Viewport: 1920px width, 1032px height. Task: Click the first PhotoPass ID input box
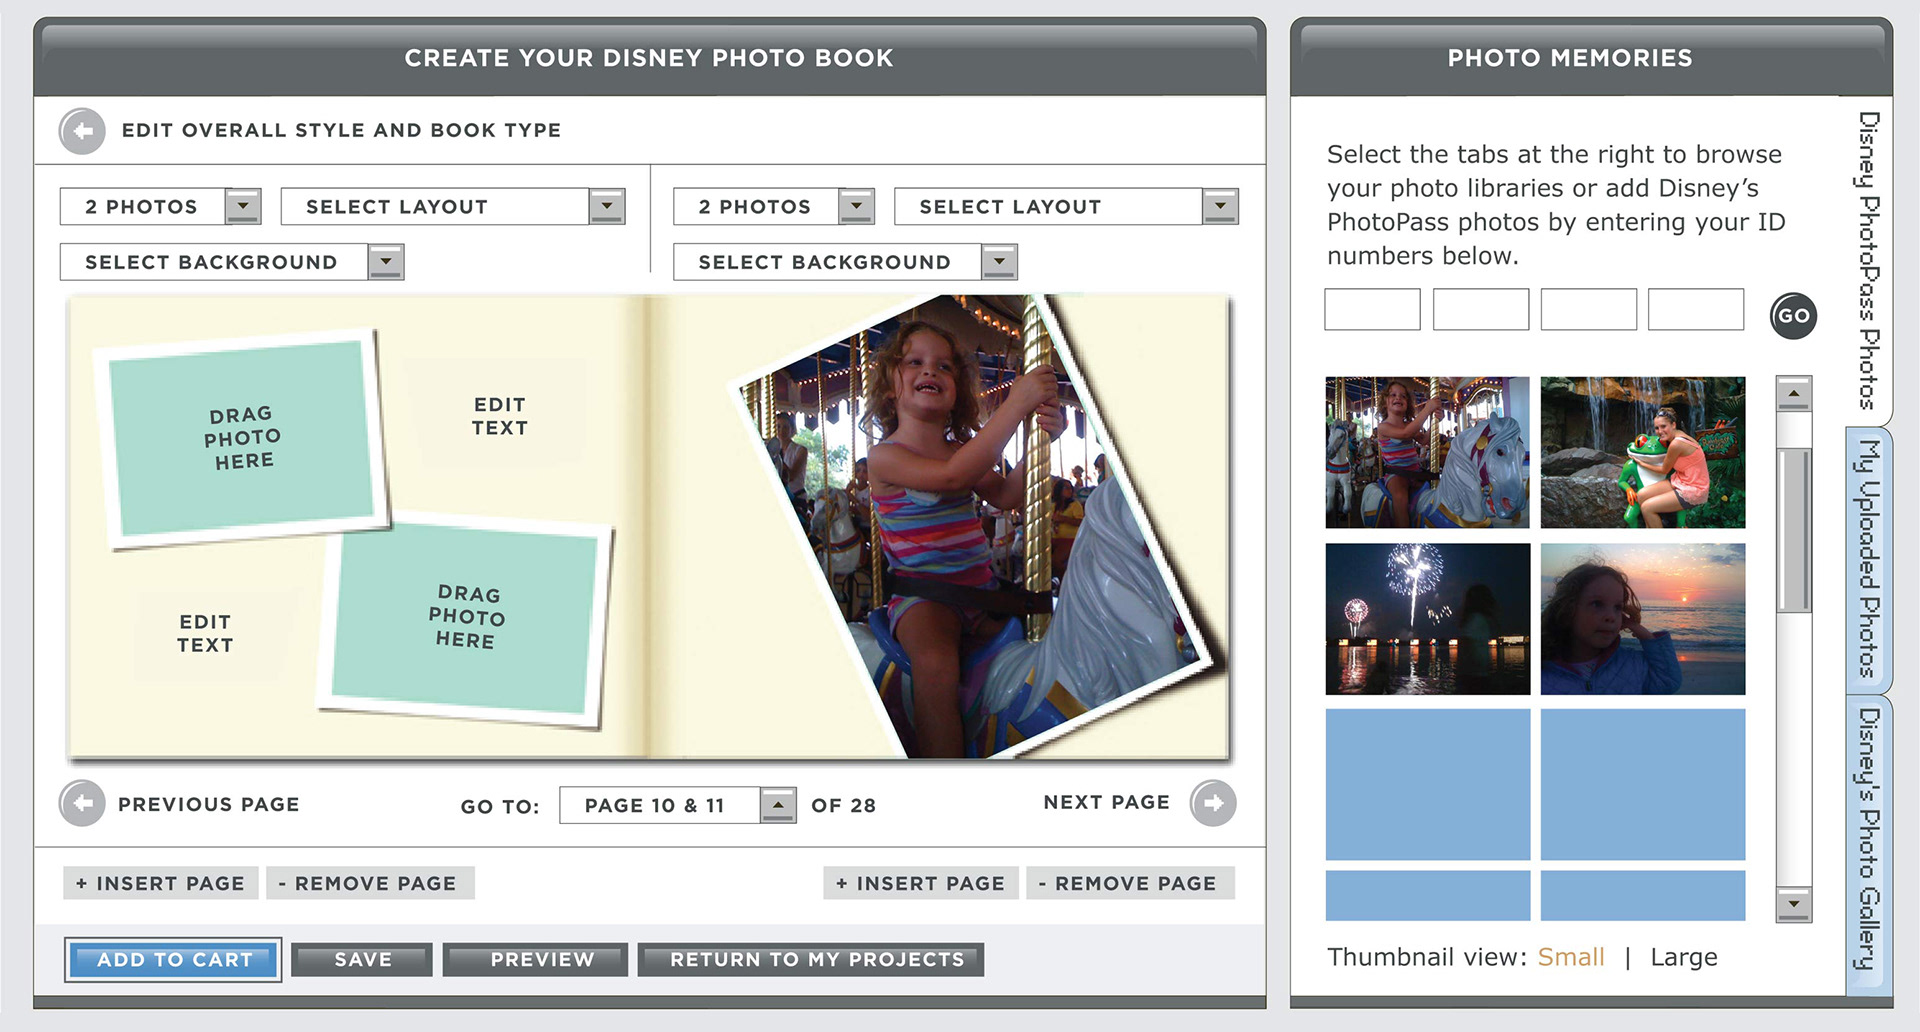pyautogui.click(x=1372, y=310)
